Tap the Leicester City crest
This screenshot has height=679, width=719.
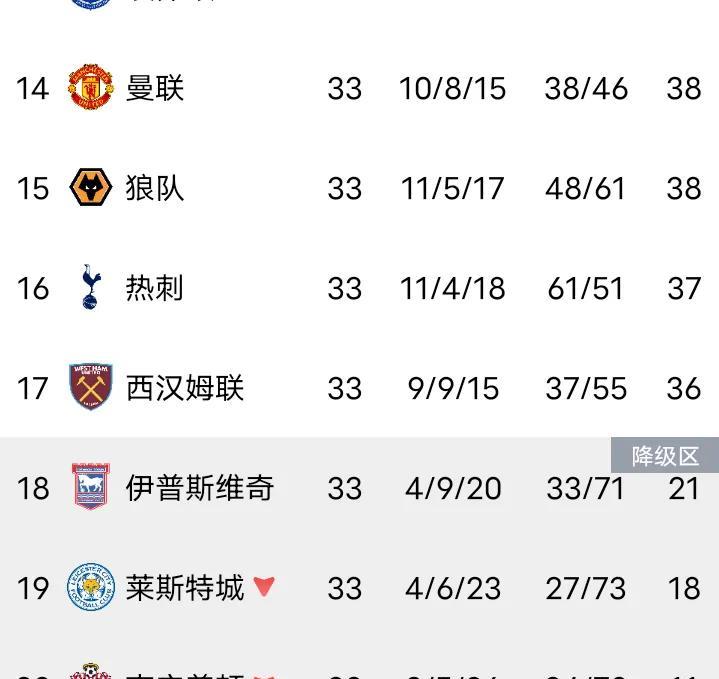pyautogui.click(x=90, y=587)
